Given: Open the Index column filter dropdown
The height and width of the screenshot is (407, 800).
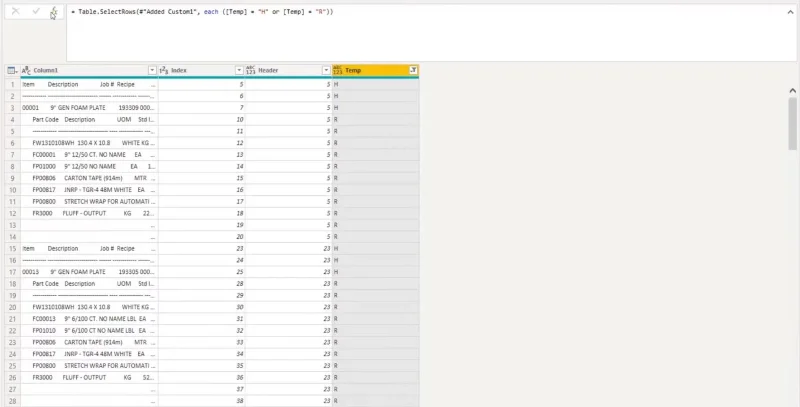Looking at the screenshot, I should tap(239, 70).
